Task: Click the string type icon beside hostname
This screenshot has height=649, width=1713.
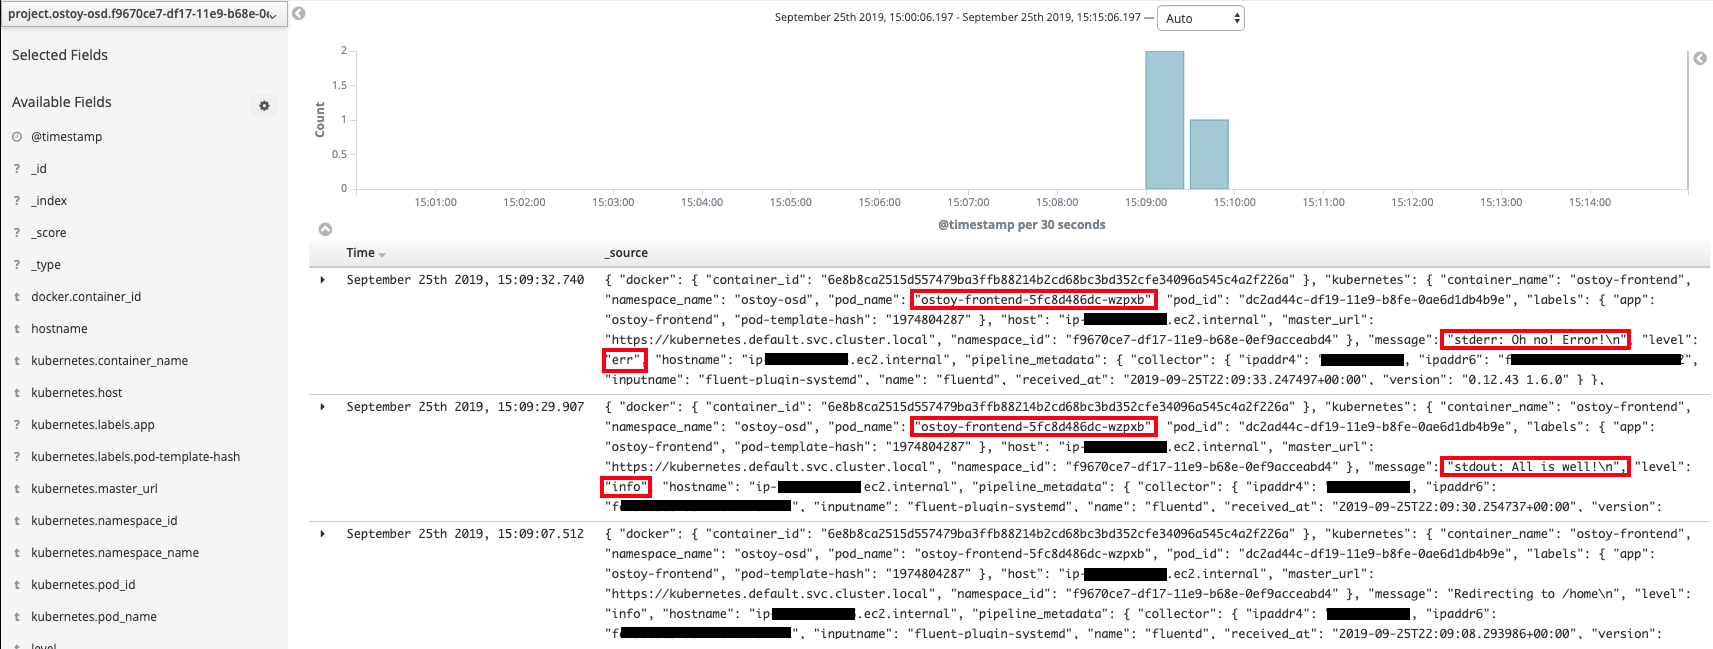Action: (17, 329)
